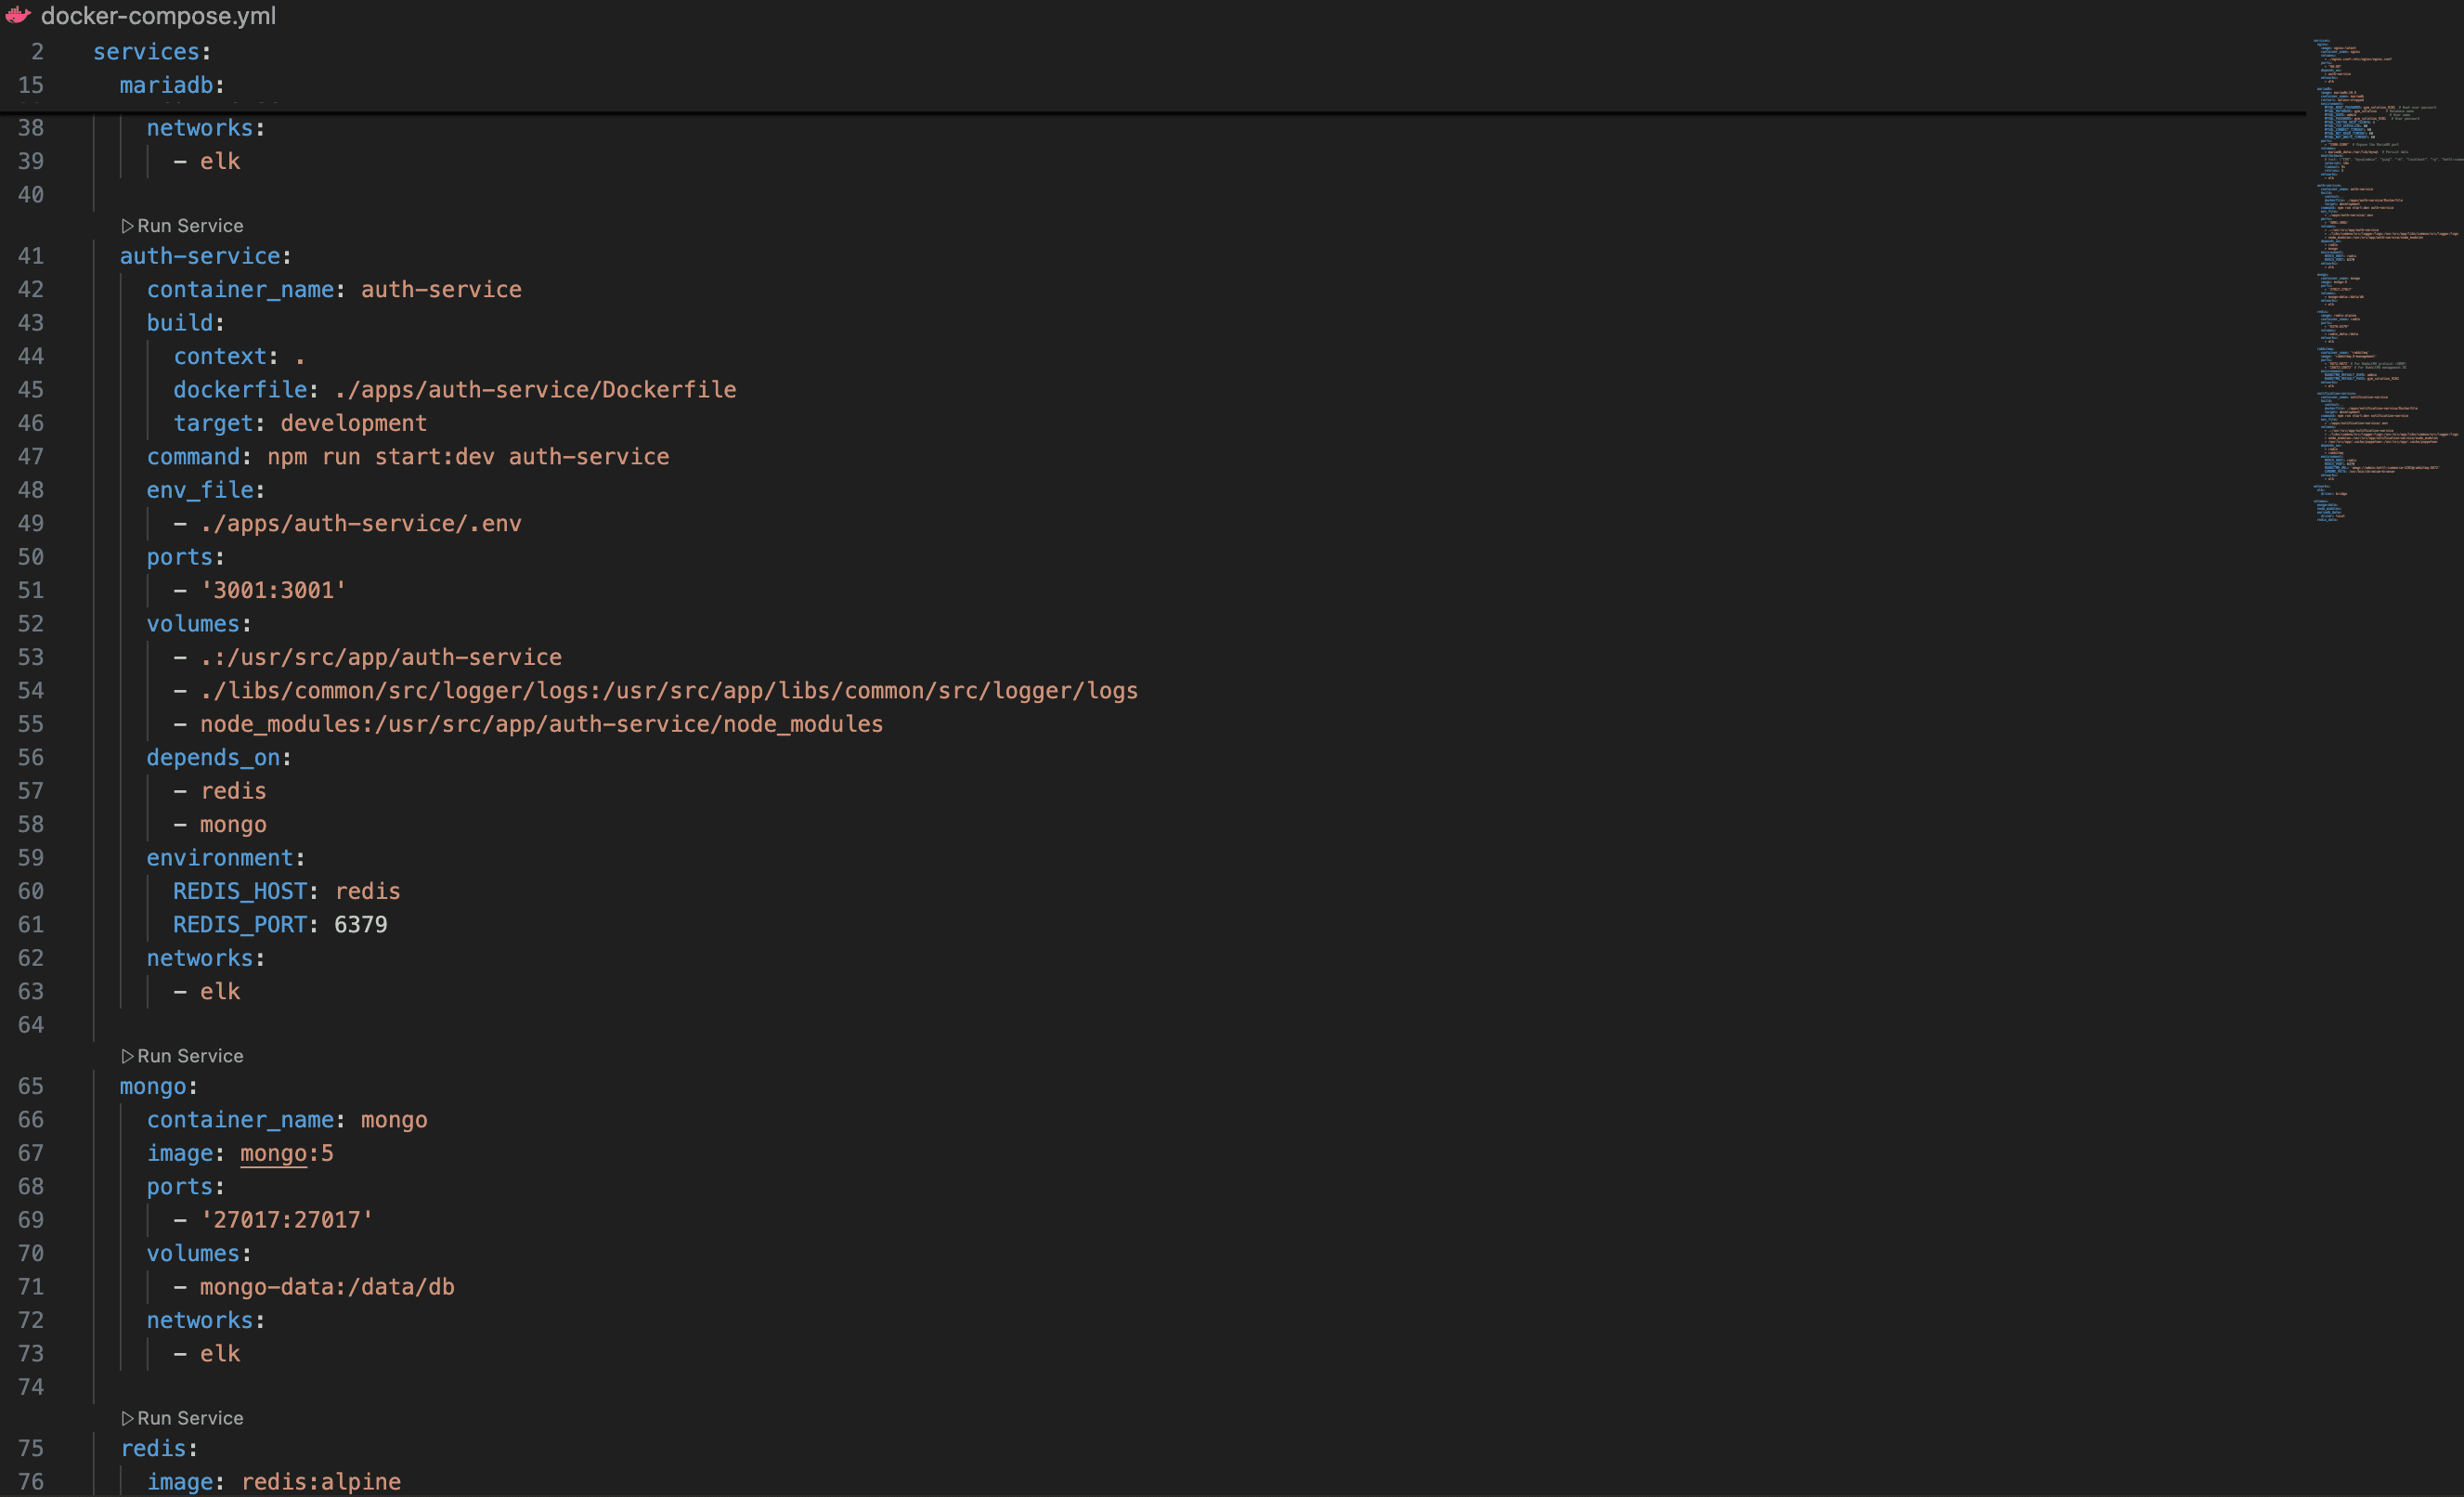Click elk network entry on line 73
The width and height of the screenshot is (2464, 1497).
tap(220, 1354)
